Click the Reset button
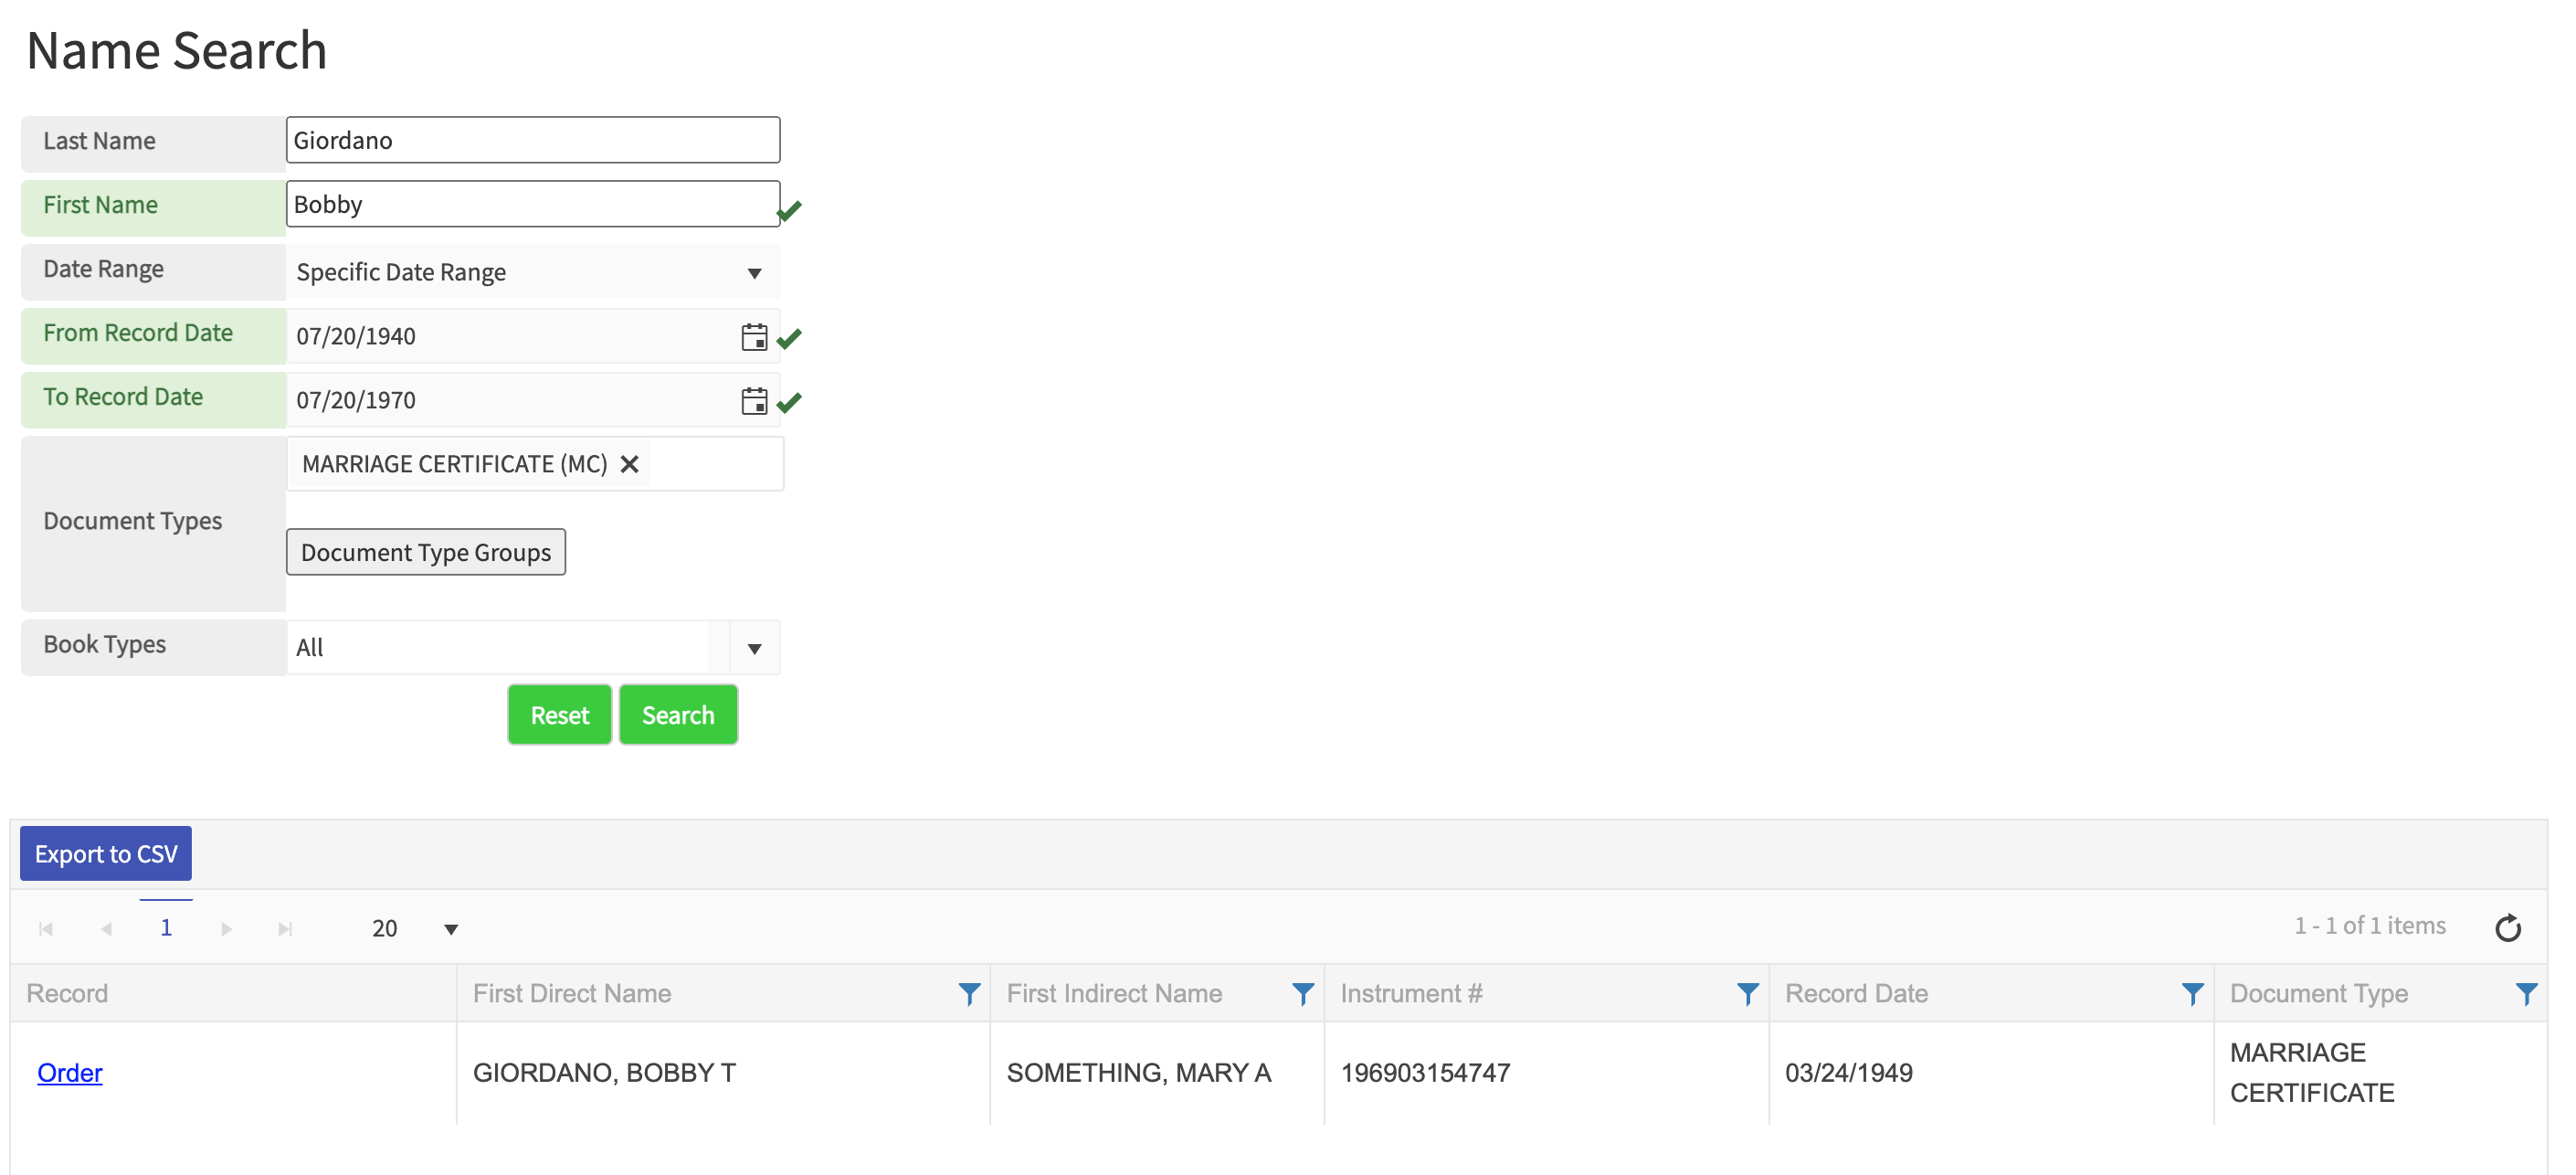 (559, 715)
